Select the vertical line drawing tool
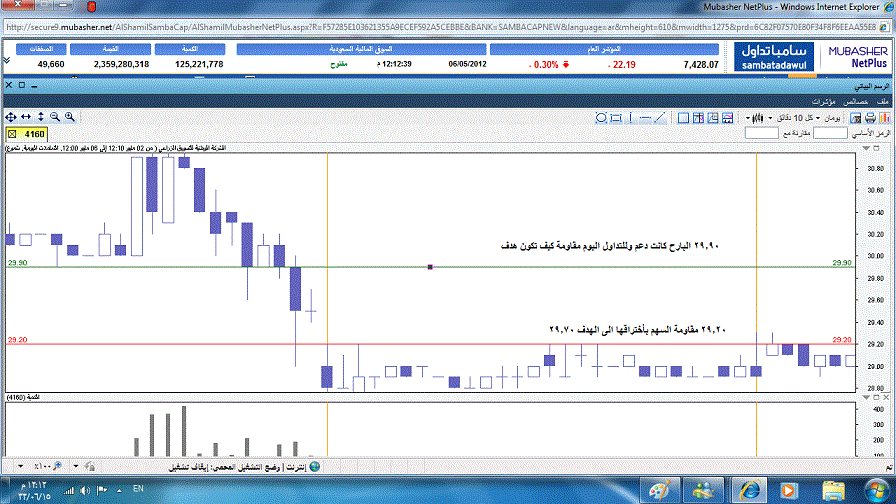The width and height of the screenshot is (896, 504). [x=630, y=118]
